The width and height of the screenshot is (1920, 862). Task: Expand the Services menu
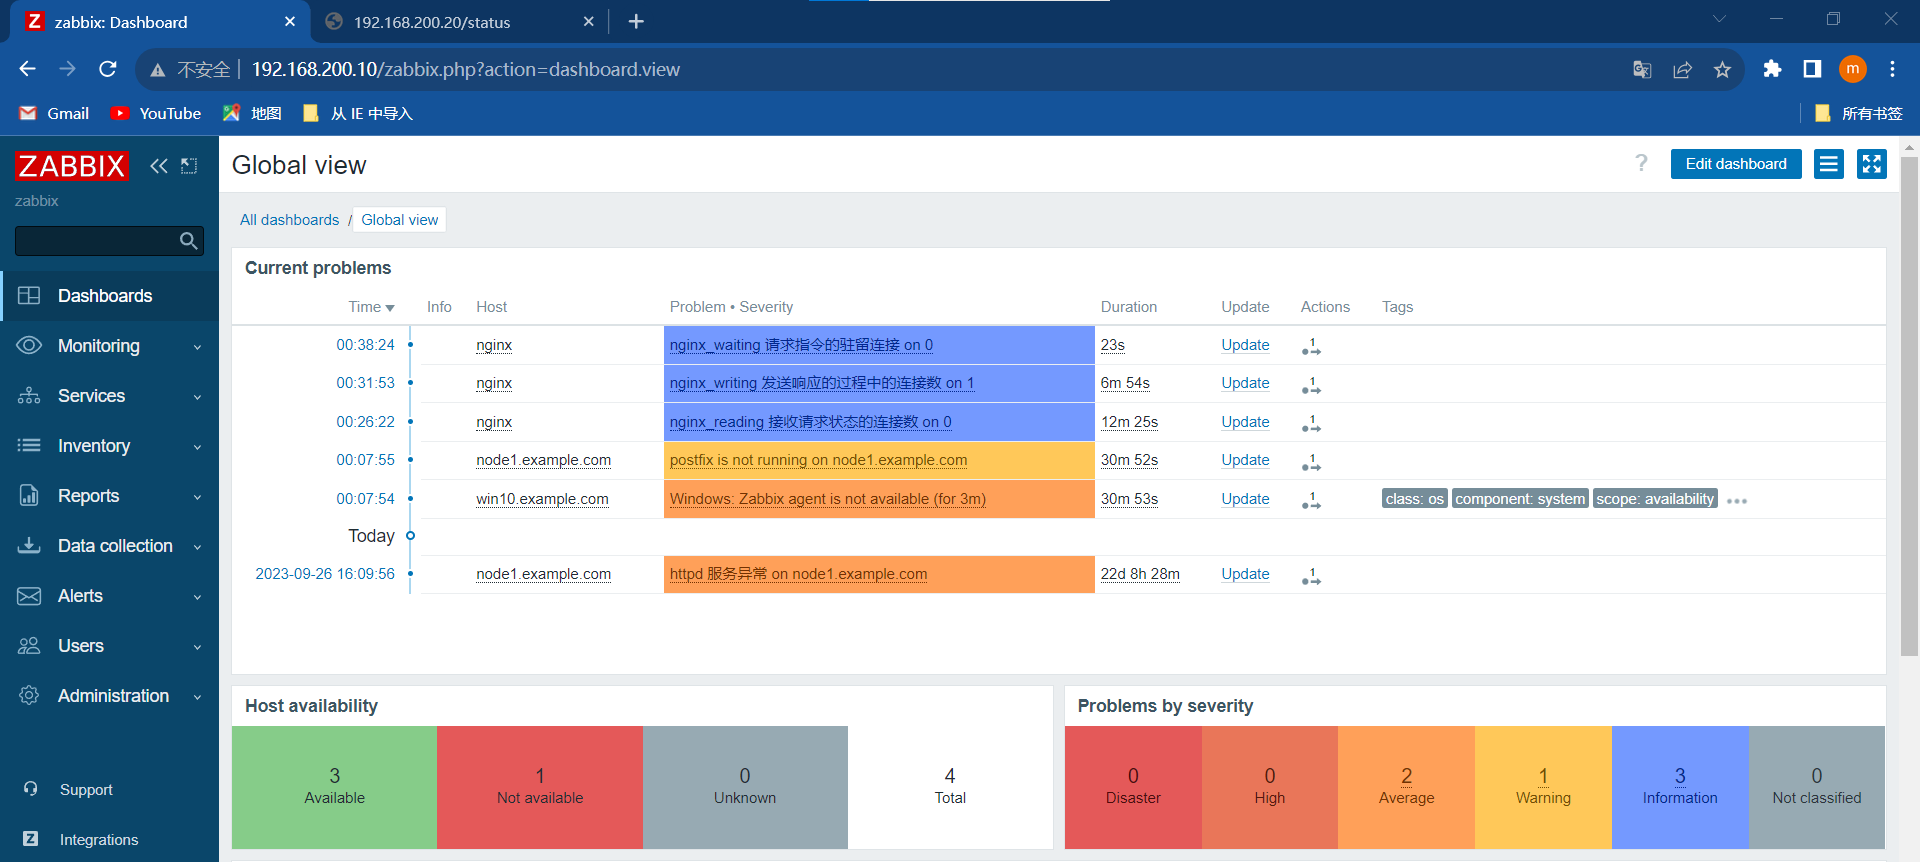(109, 396)
